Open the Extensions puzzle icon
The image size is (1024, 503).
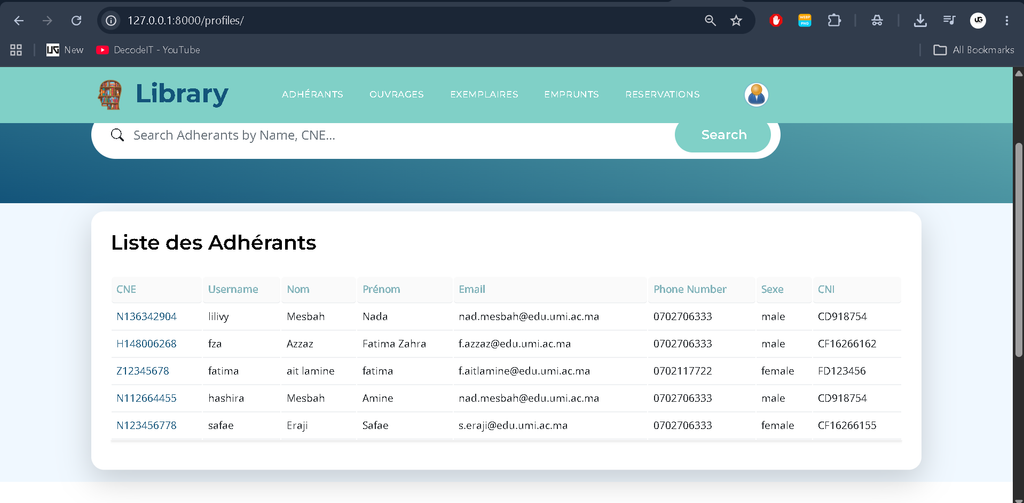point(834,21)
